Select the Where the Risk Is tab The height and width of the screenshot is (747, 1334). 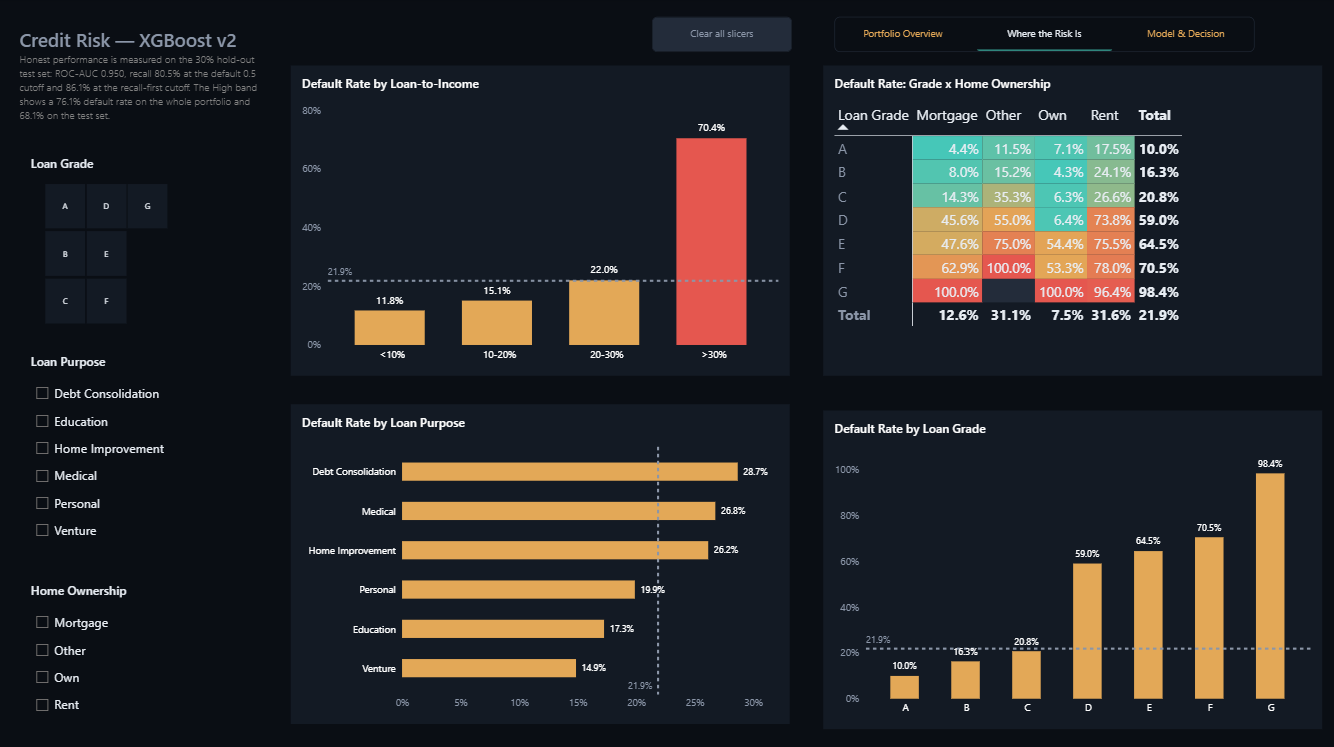[1044, 34]
